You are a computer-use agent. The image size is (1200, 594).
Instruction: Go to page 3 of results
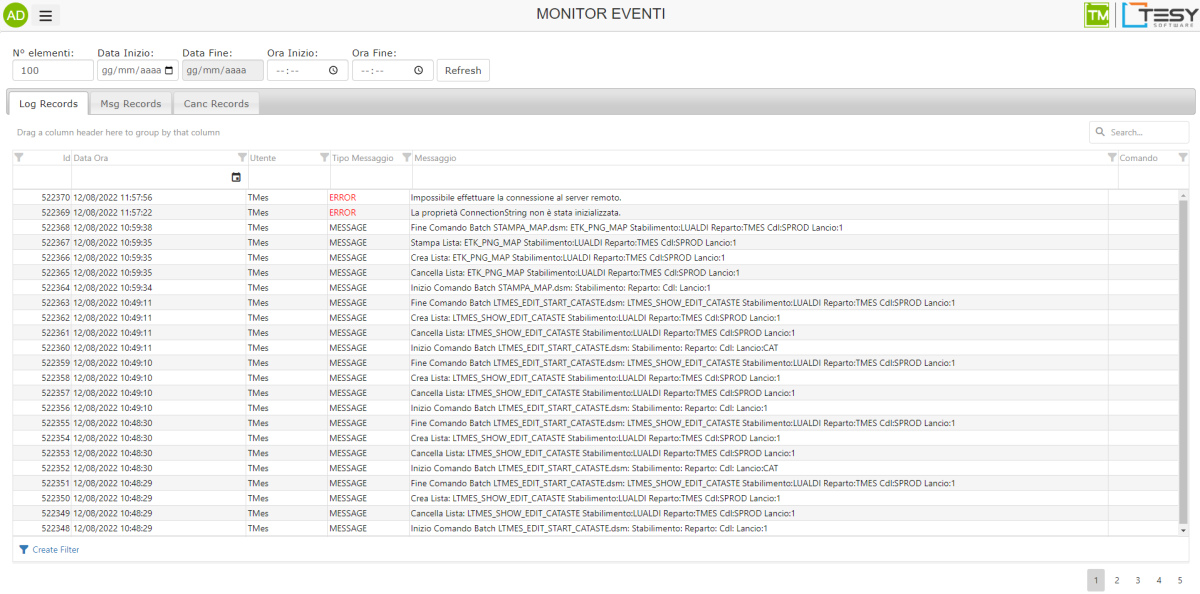click(x=1137, y=580)
